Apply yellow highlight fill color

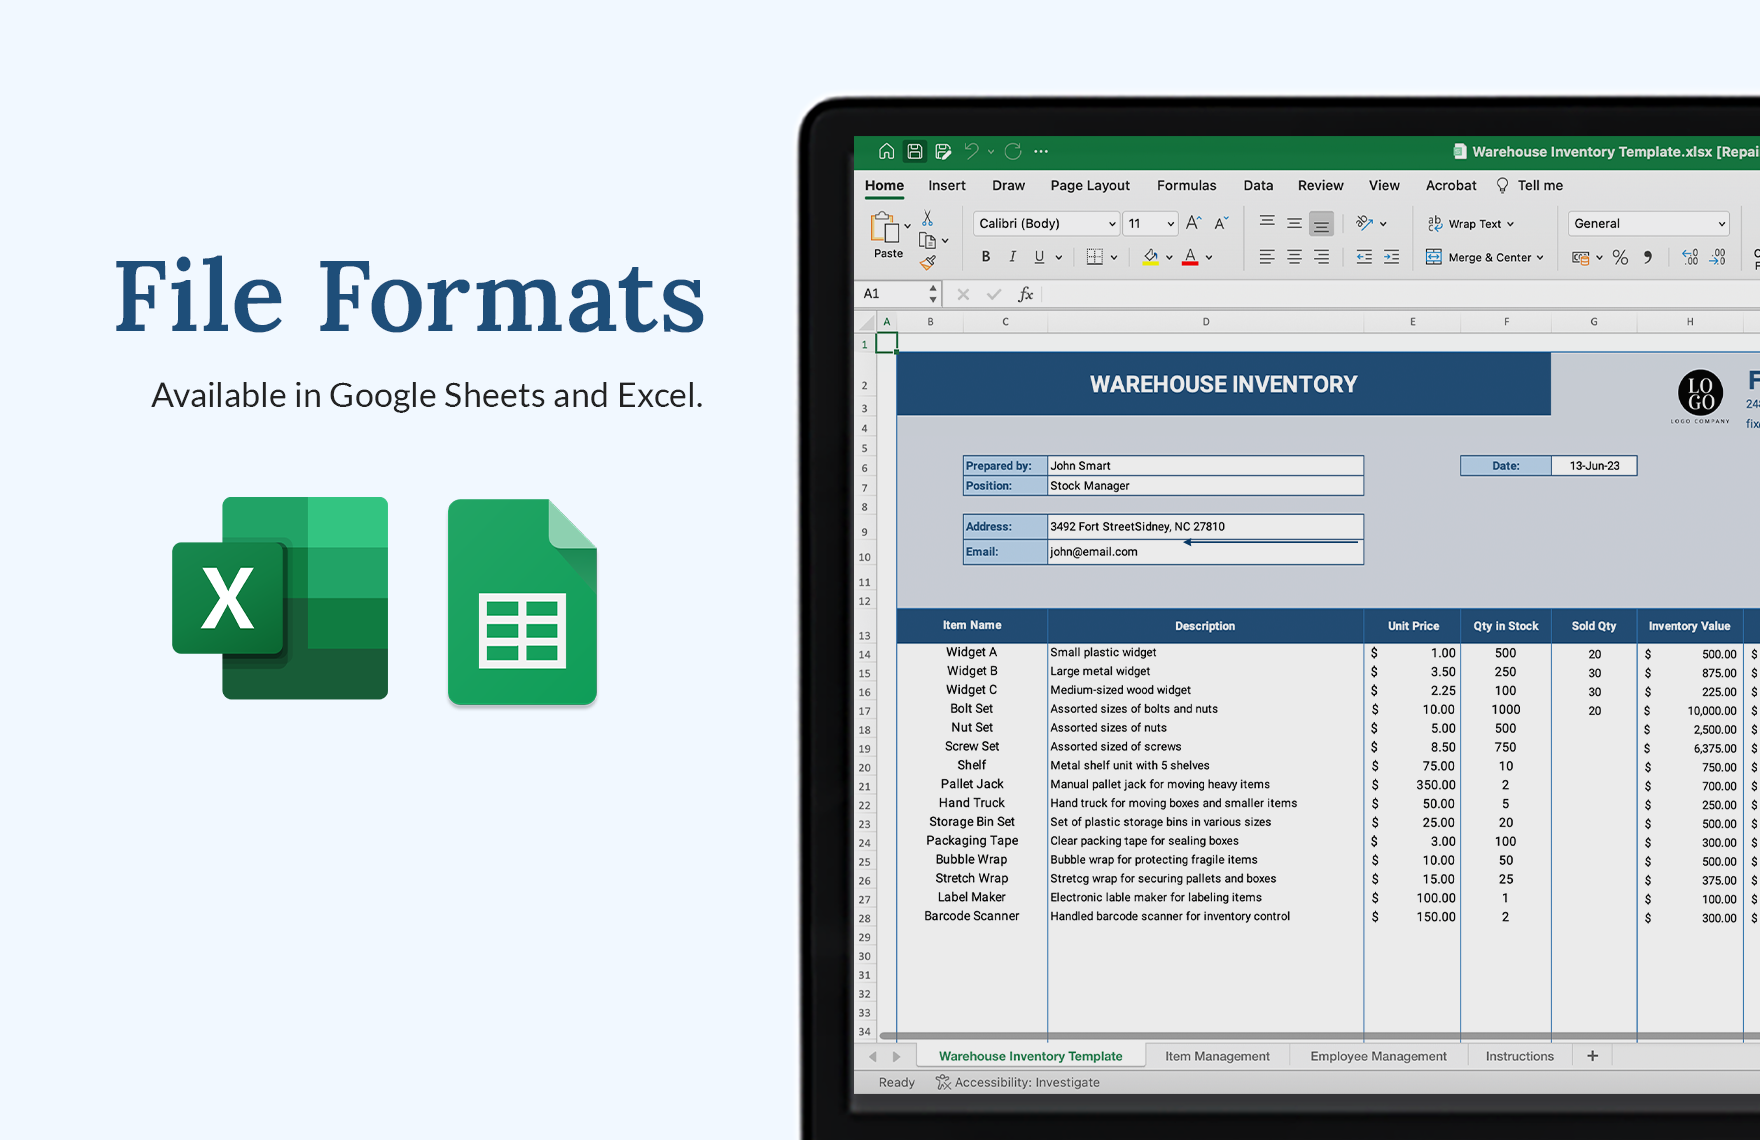pyautogui.click(x=1149, y=257)
